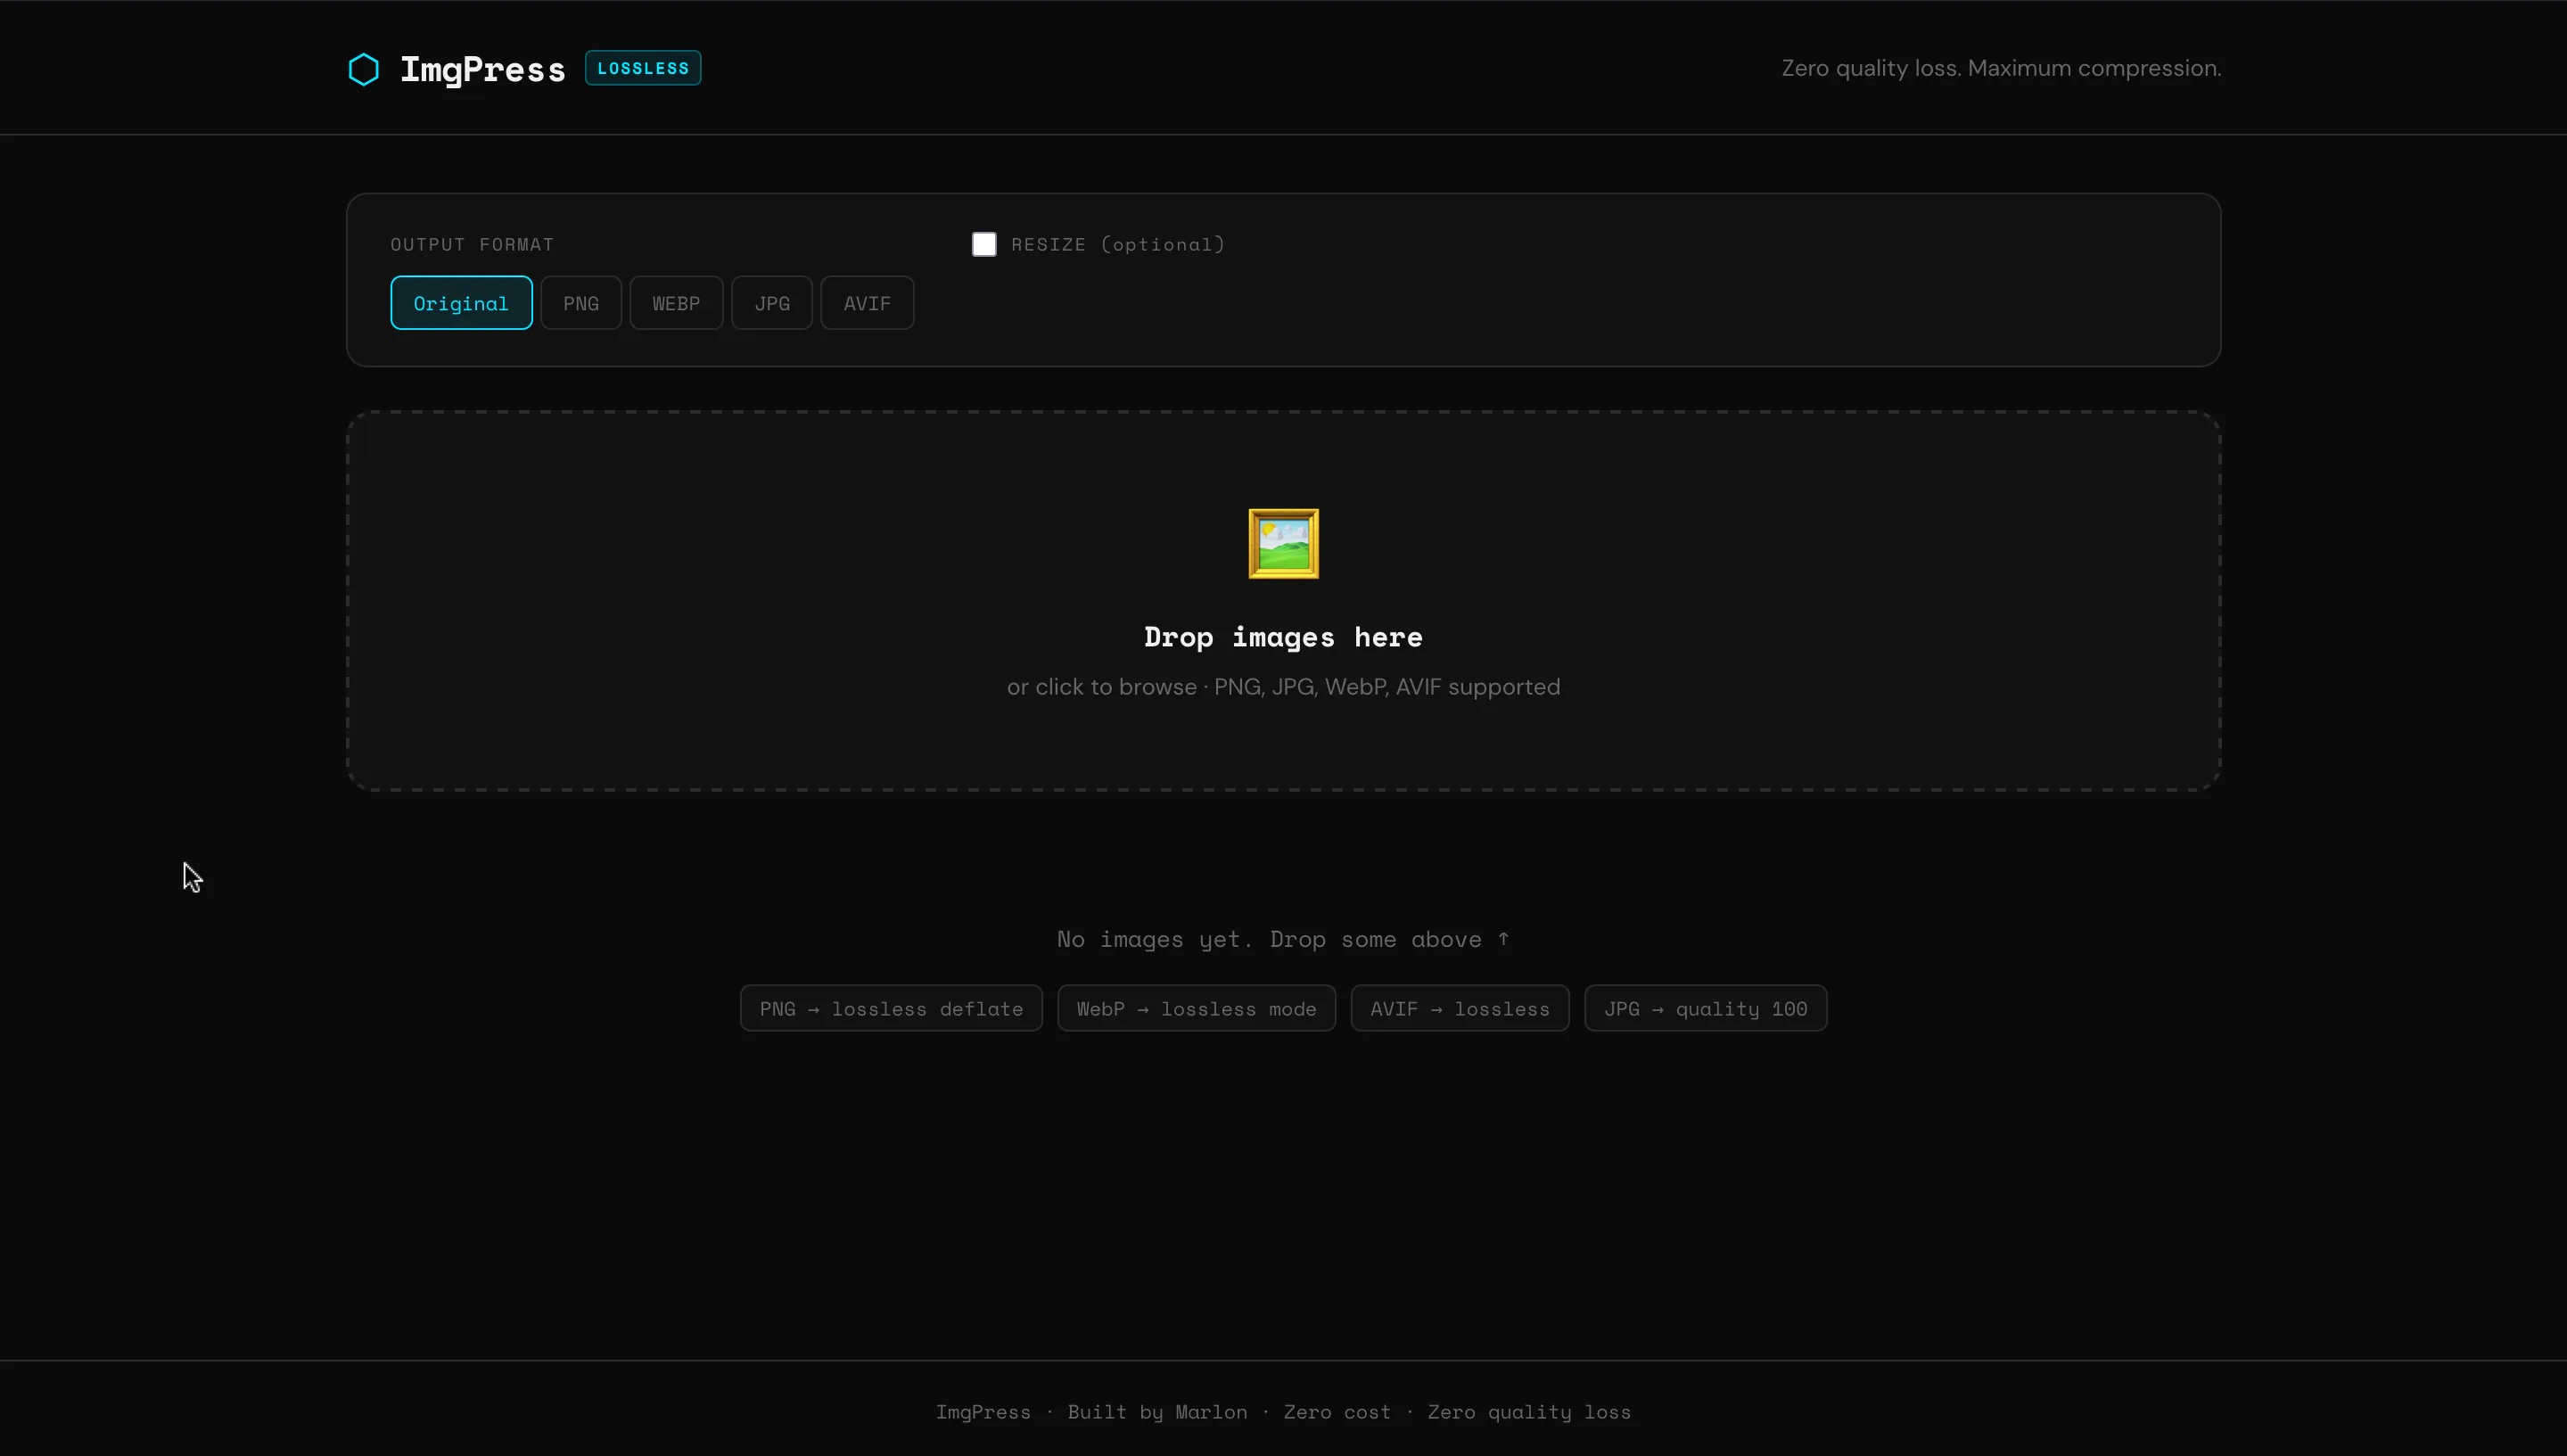Click the picture frame icon in drop zone
This screenshot has width=2567, height=1456.
tap(1283, 543)
